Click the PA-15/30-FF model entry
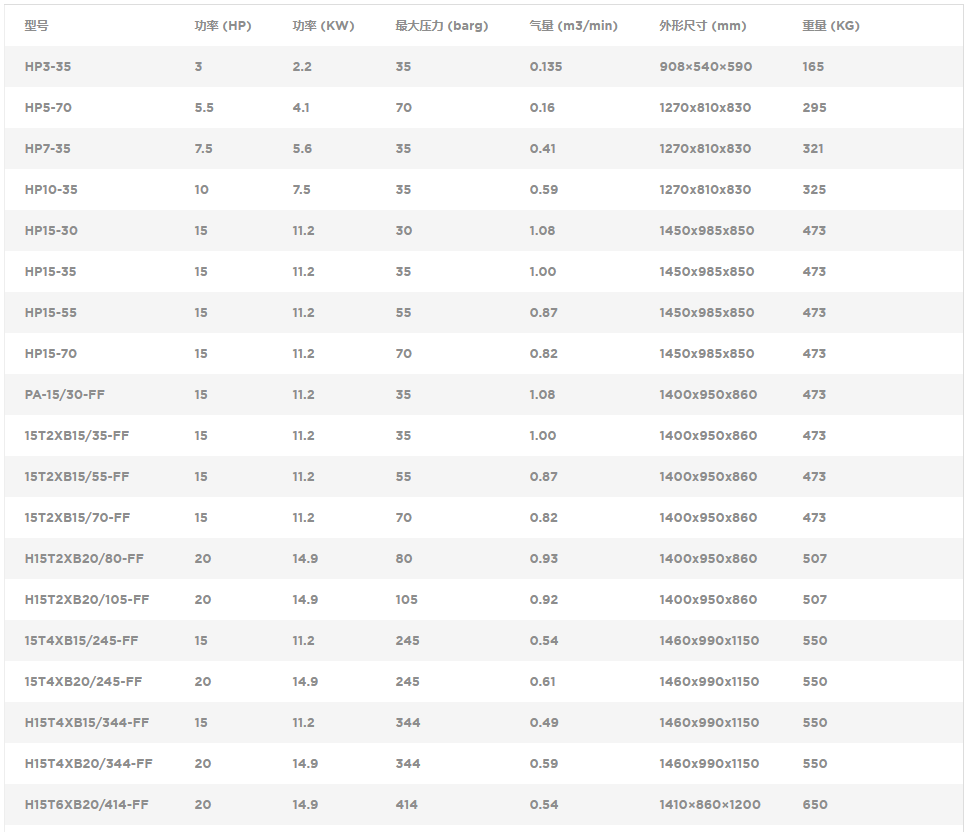Viewport: 968px width, 832px height. pyautogui.click(x=65, y=395)
